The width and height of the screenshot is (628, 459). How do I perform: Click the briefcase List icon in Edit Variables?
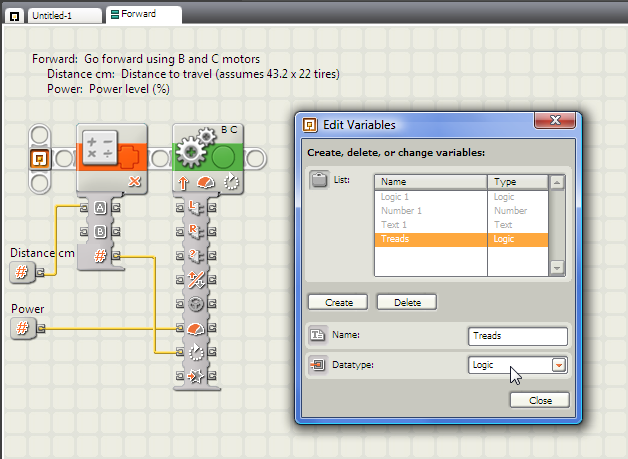(x=319, y=180)
